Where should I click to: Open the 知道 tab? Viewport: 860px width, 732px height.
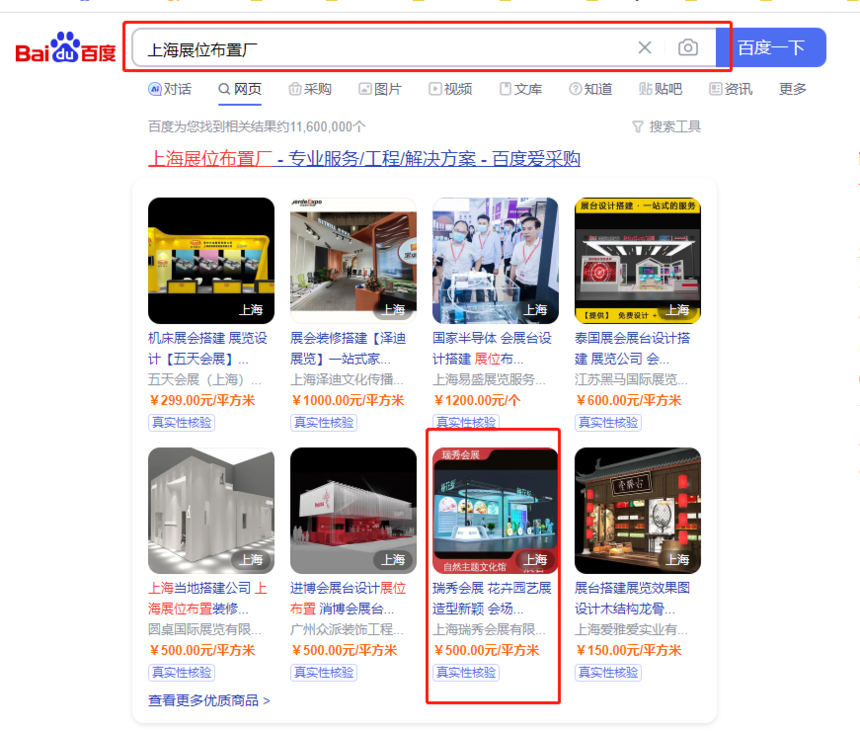coord(591,89)
